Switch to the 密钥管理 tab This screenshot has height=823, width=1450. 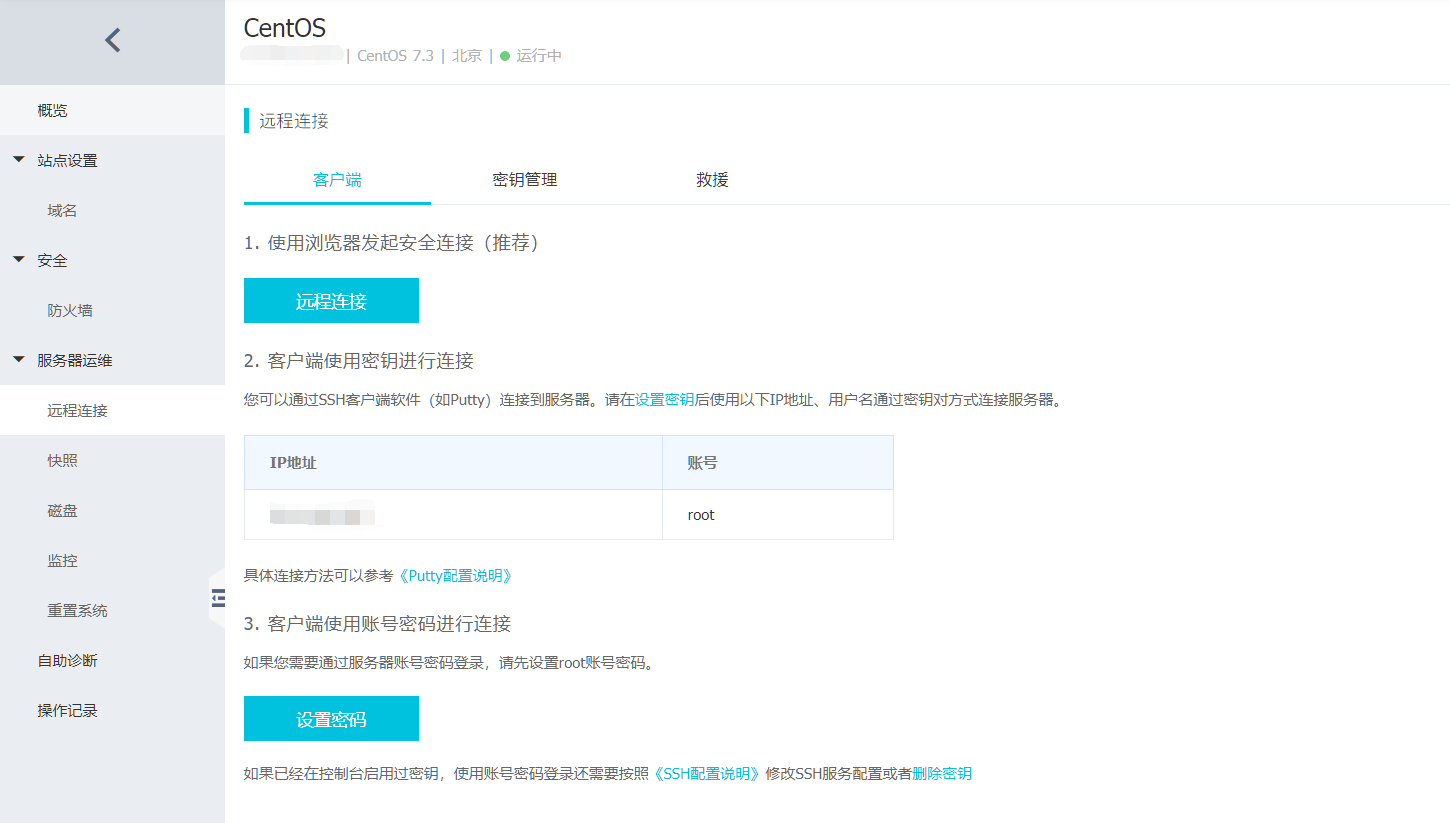(525, 180)
